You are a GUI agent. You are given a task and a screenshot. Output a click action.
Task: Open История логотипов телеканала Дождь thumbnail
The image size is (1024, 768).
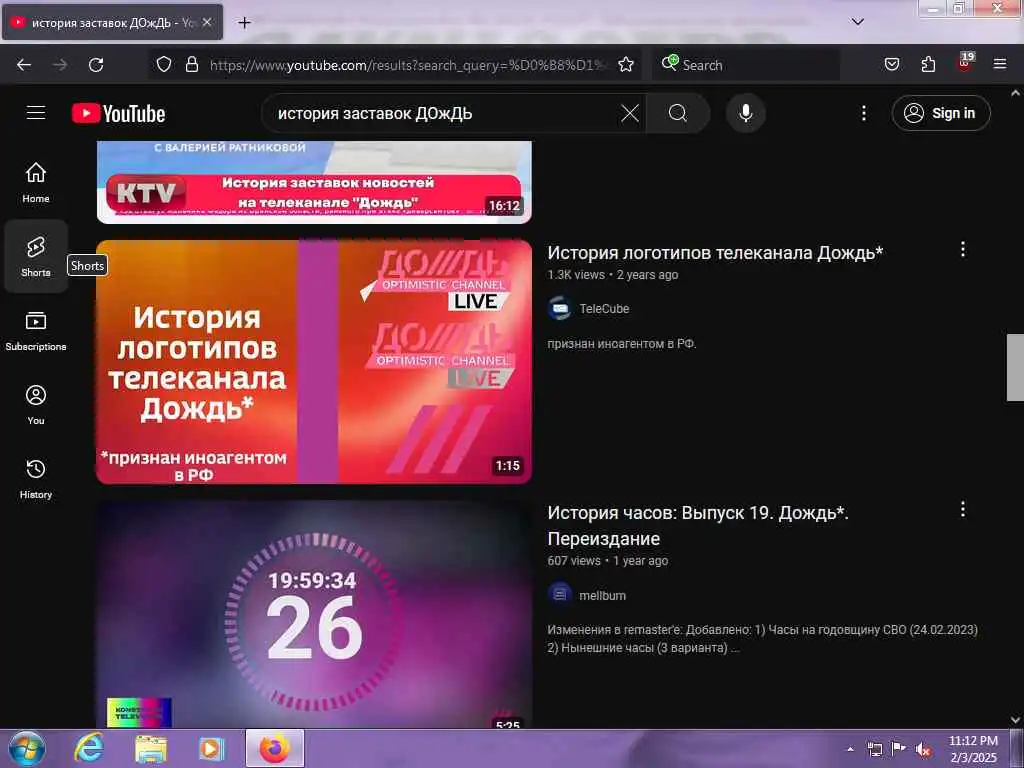(314, 362)
